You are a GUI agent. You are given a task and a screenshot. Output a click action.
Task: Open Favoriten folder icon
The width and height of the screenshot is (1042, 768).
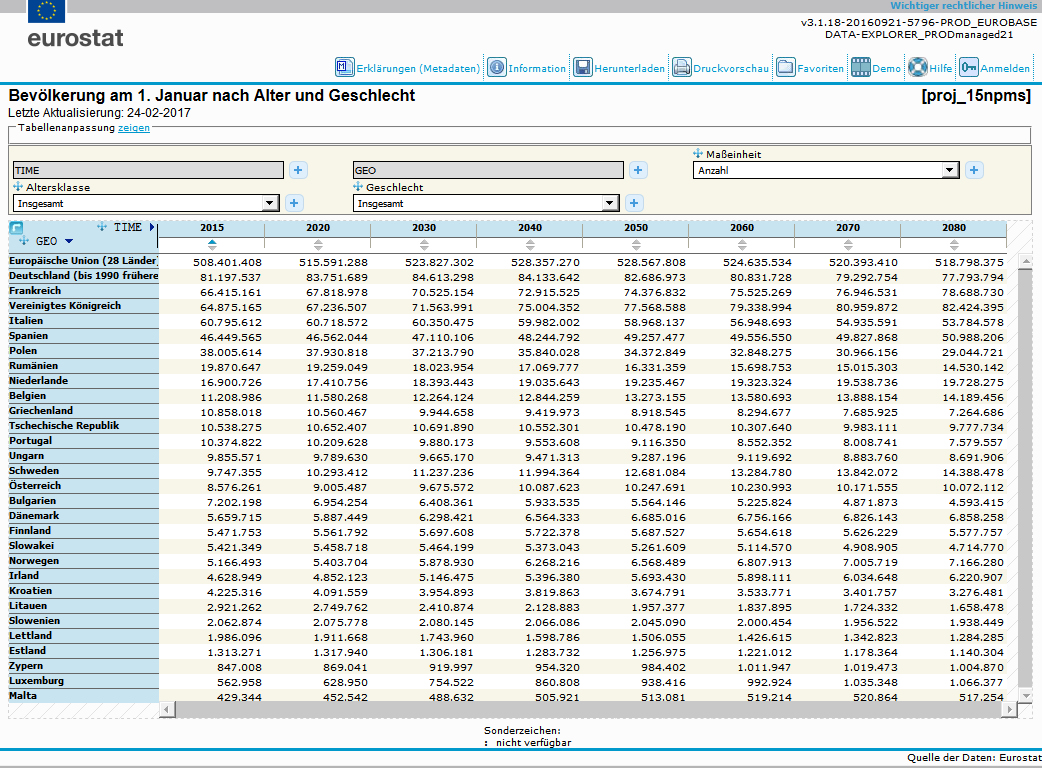coord(785,68)
